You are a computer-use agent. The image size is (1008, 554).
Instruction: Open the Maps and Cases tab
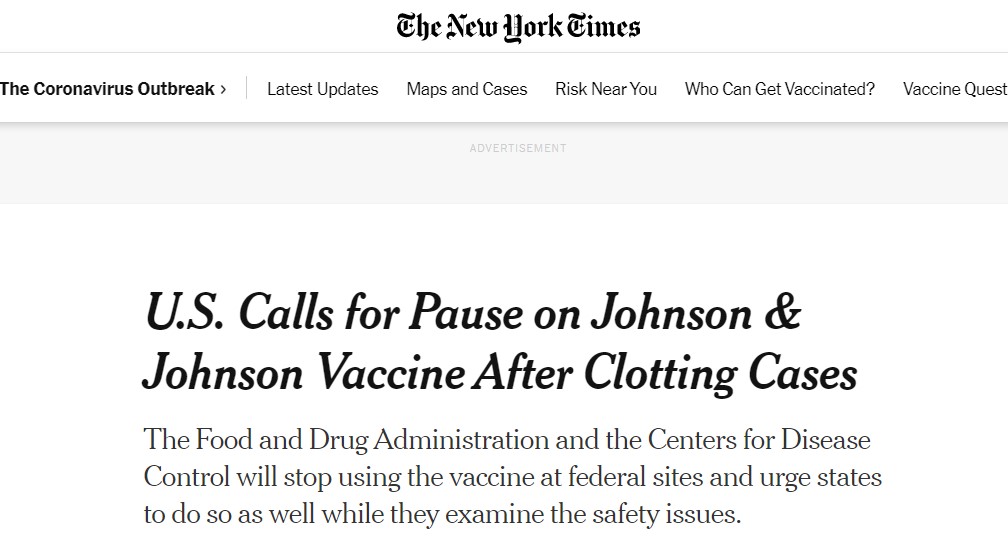point(466,89)
